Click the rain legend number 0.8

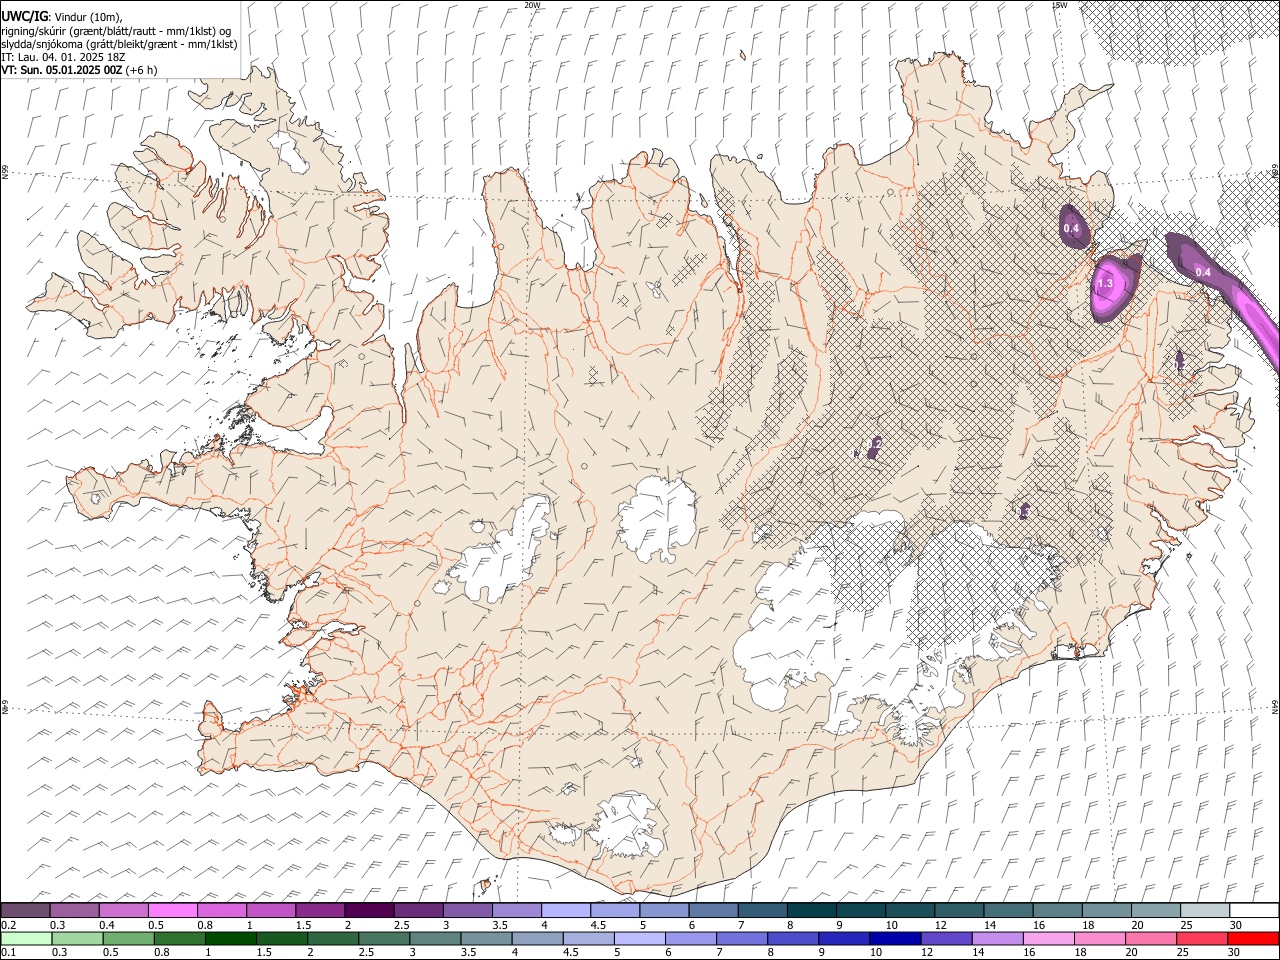point(161,953)
